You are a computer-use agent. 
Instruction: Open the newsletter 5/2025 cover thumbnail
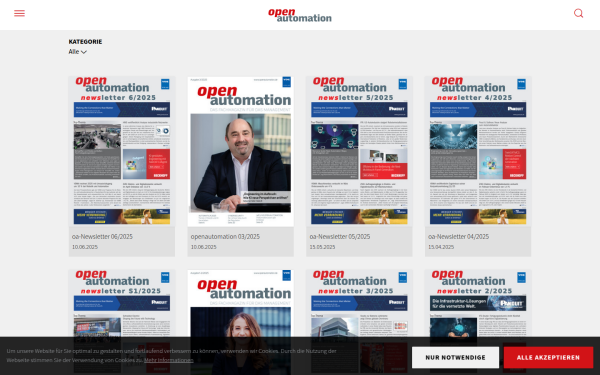pos(359,151)
